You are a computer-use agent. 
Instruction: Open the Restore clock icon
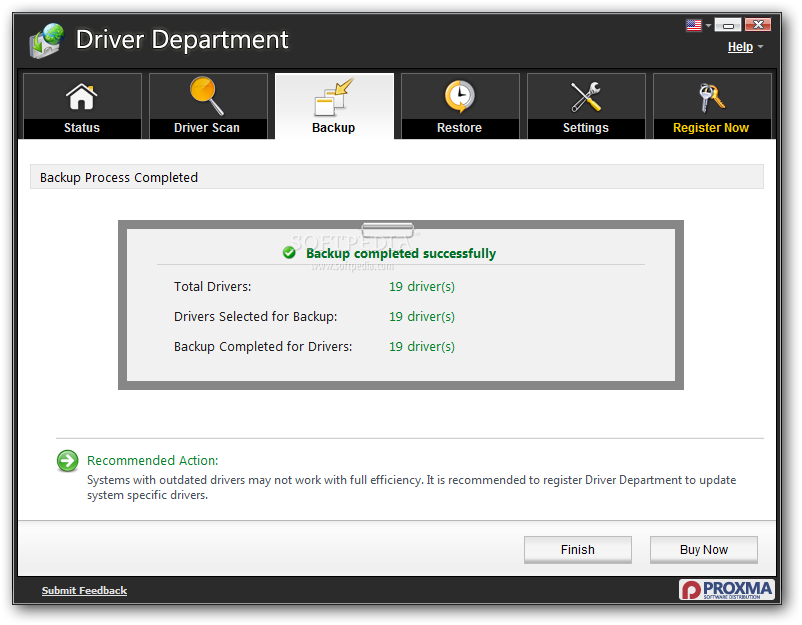(x=459, y=96)
